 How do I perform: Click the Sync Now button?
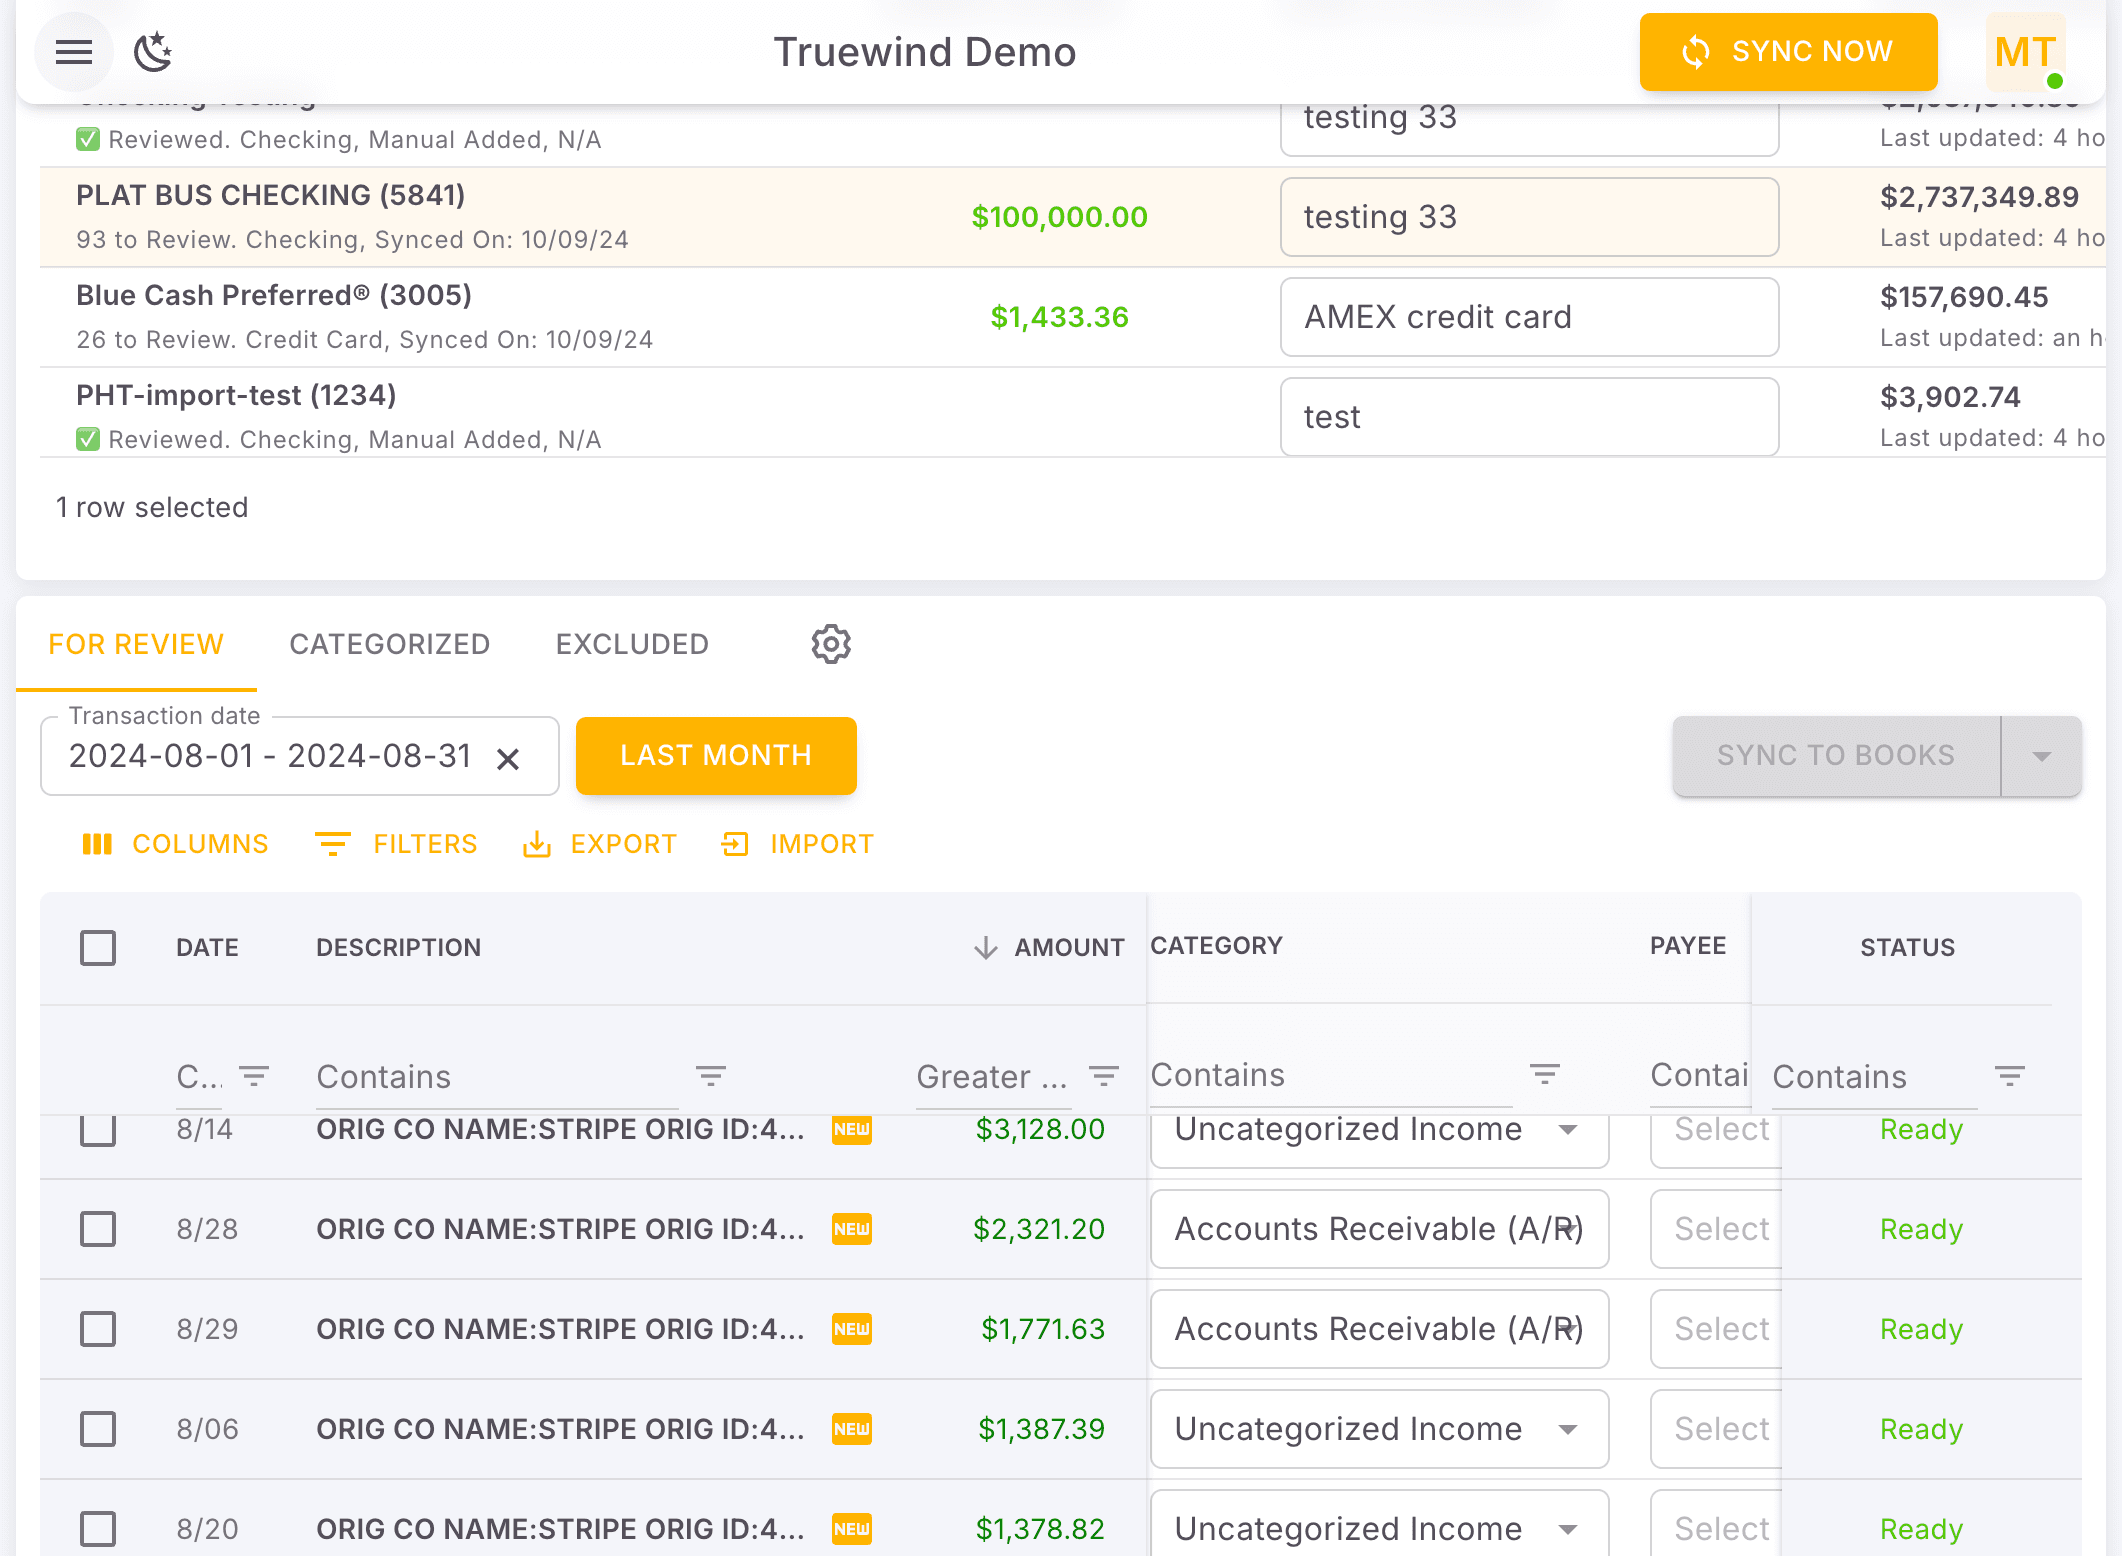pyautogui.click(x=1788, y=52)
